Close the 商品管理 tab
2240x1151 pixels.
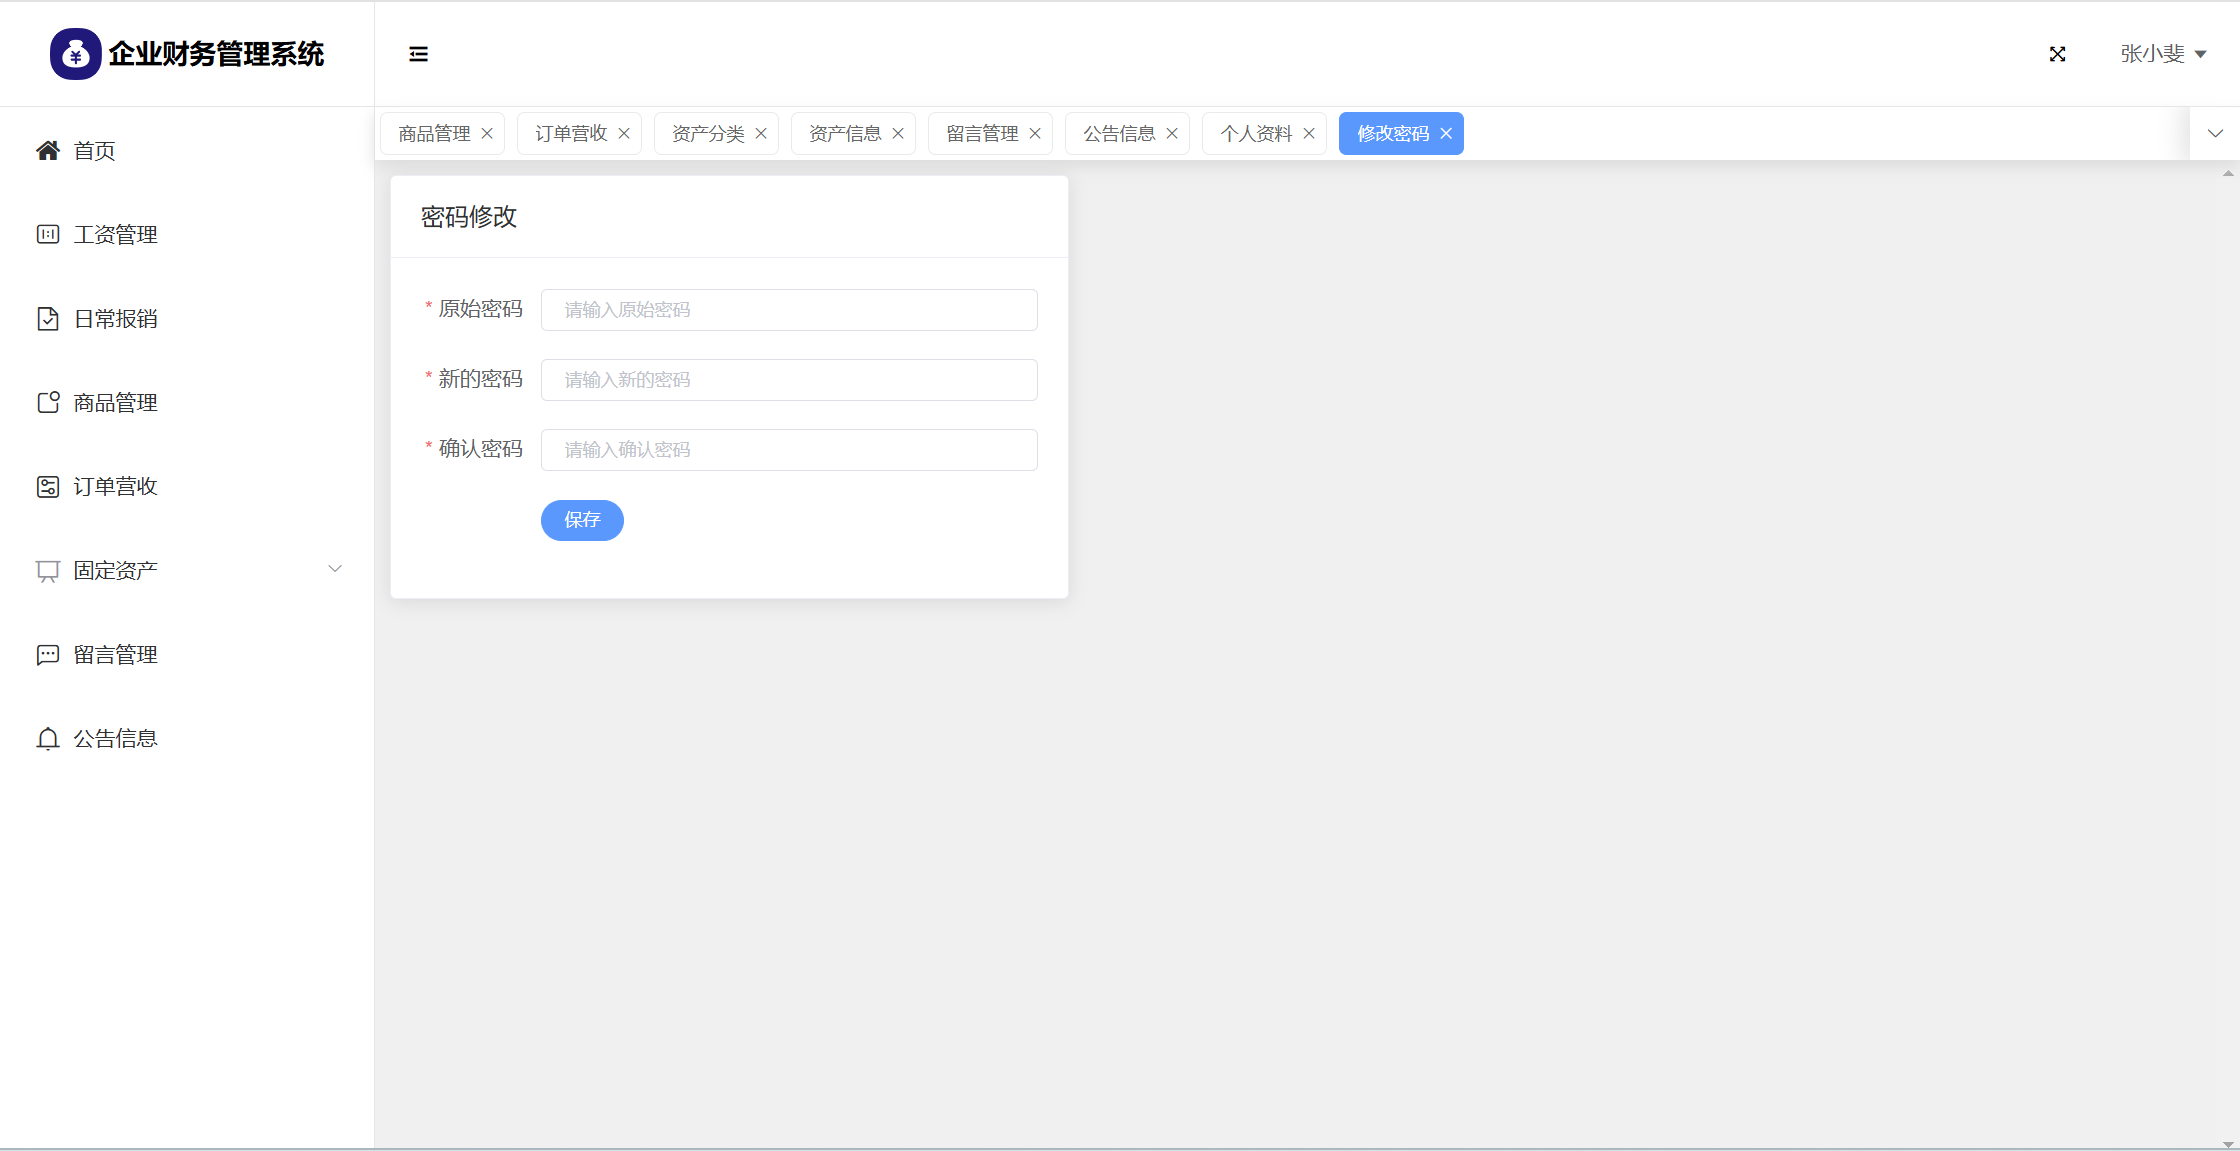point(487,134)
